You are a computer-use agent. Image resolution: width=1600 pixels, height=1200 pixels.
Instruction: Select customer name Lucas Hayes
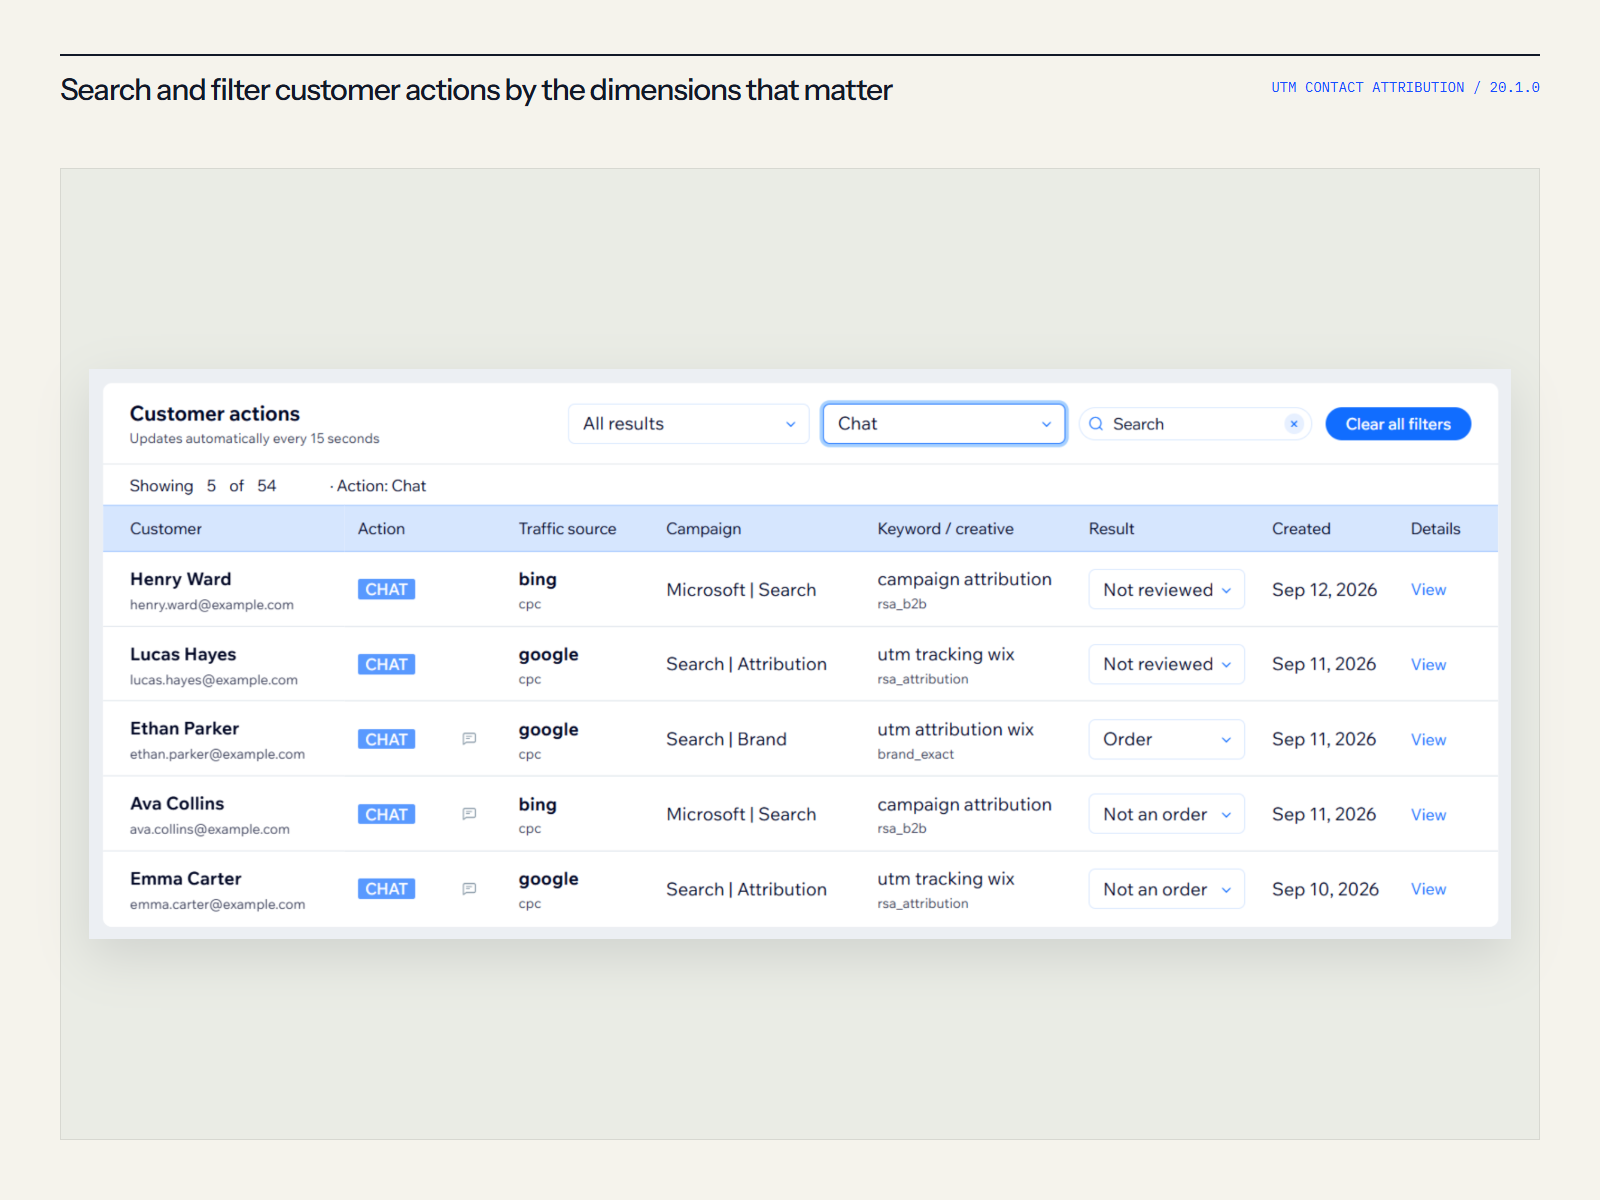(183, 654)
